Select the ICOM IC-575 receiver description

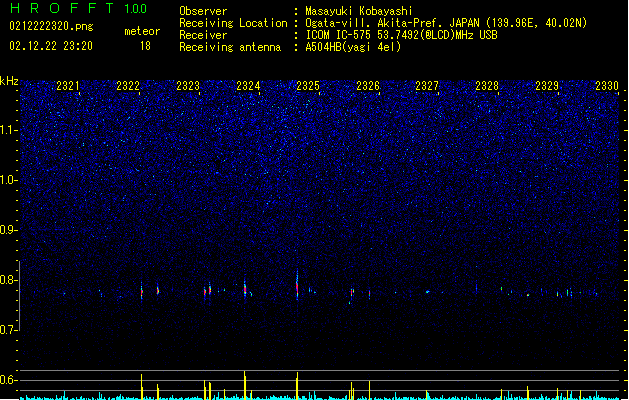[402, 35]
